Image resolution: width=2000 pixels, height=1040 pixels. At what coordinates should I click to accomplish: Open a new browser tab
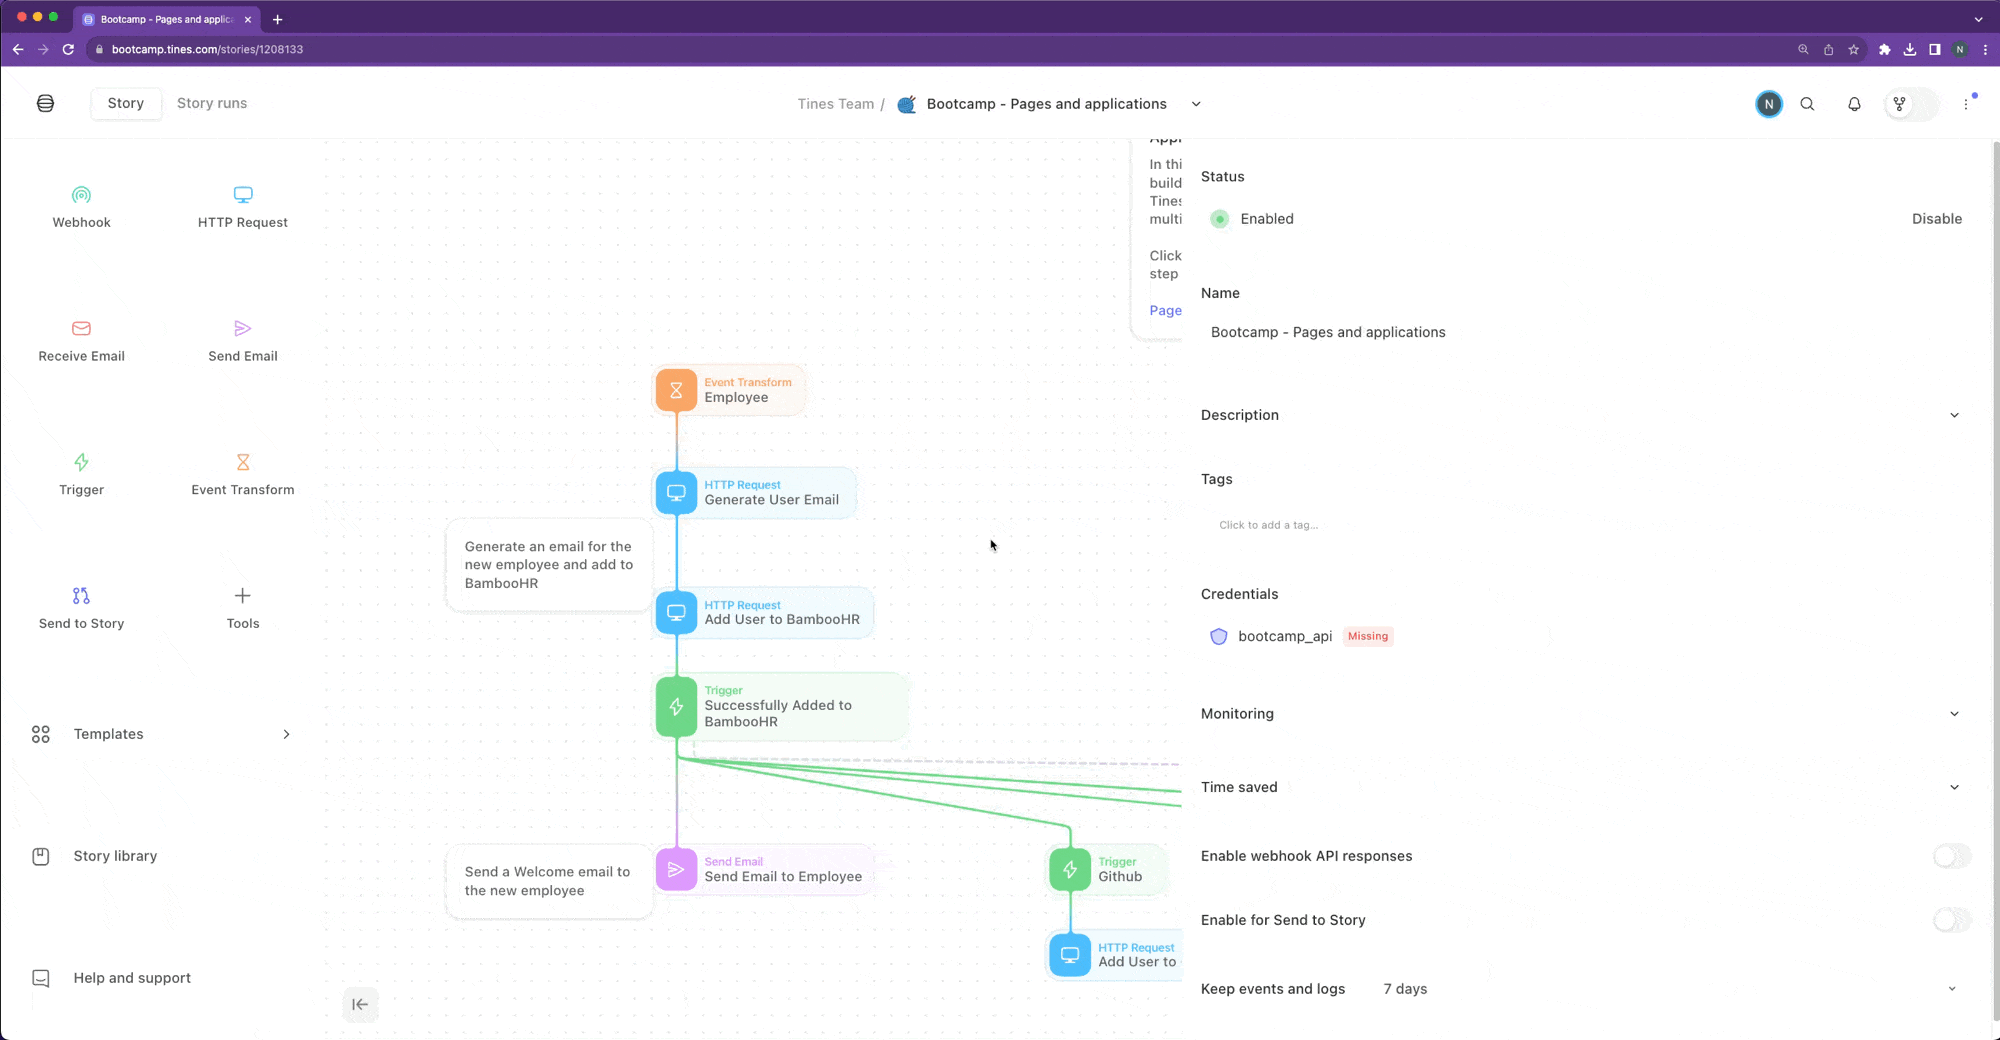(x=277, y=19)
